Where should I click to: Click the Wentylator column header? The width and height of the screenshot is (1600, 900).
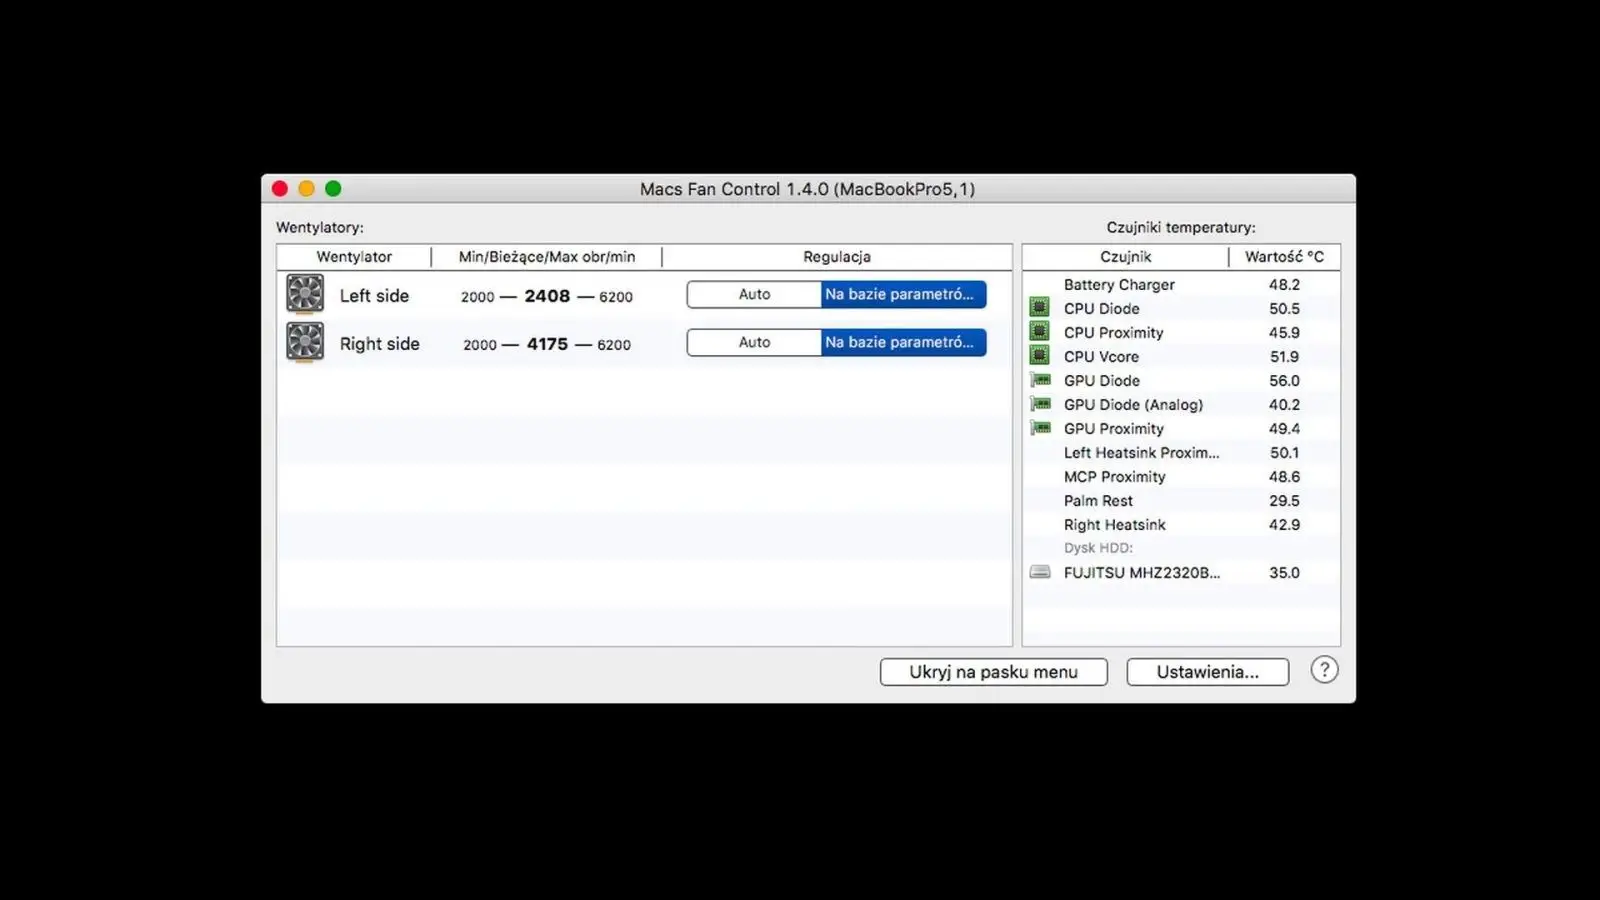click(x=354, y=257)
